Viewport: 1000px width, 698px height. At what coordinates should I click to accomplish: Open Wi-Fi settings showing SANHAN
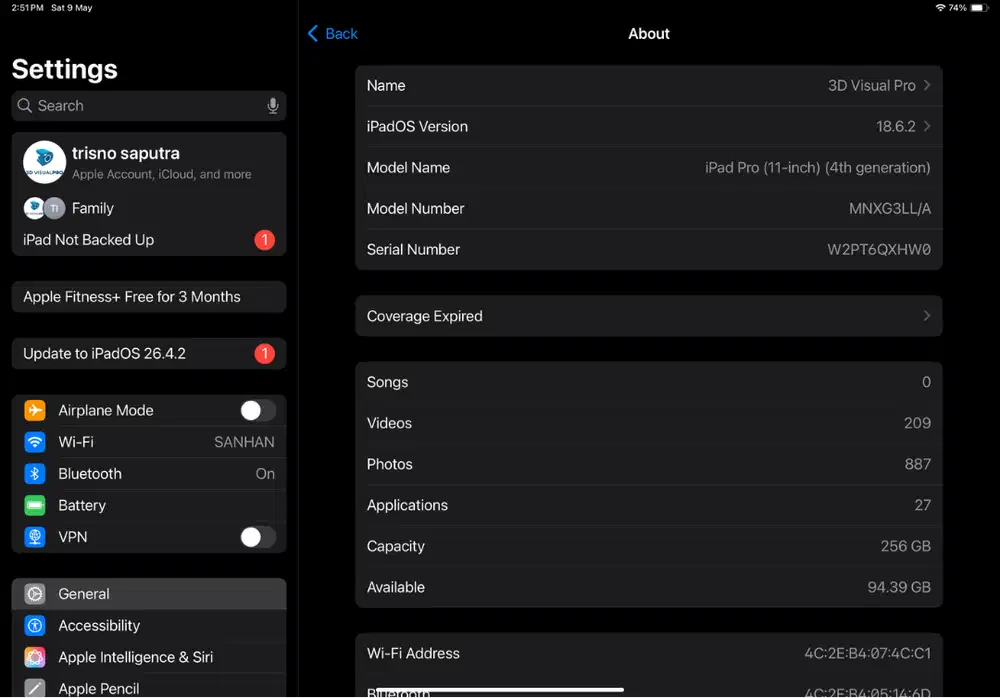pos(149,442)
